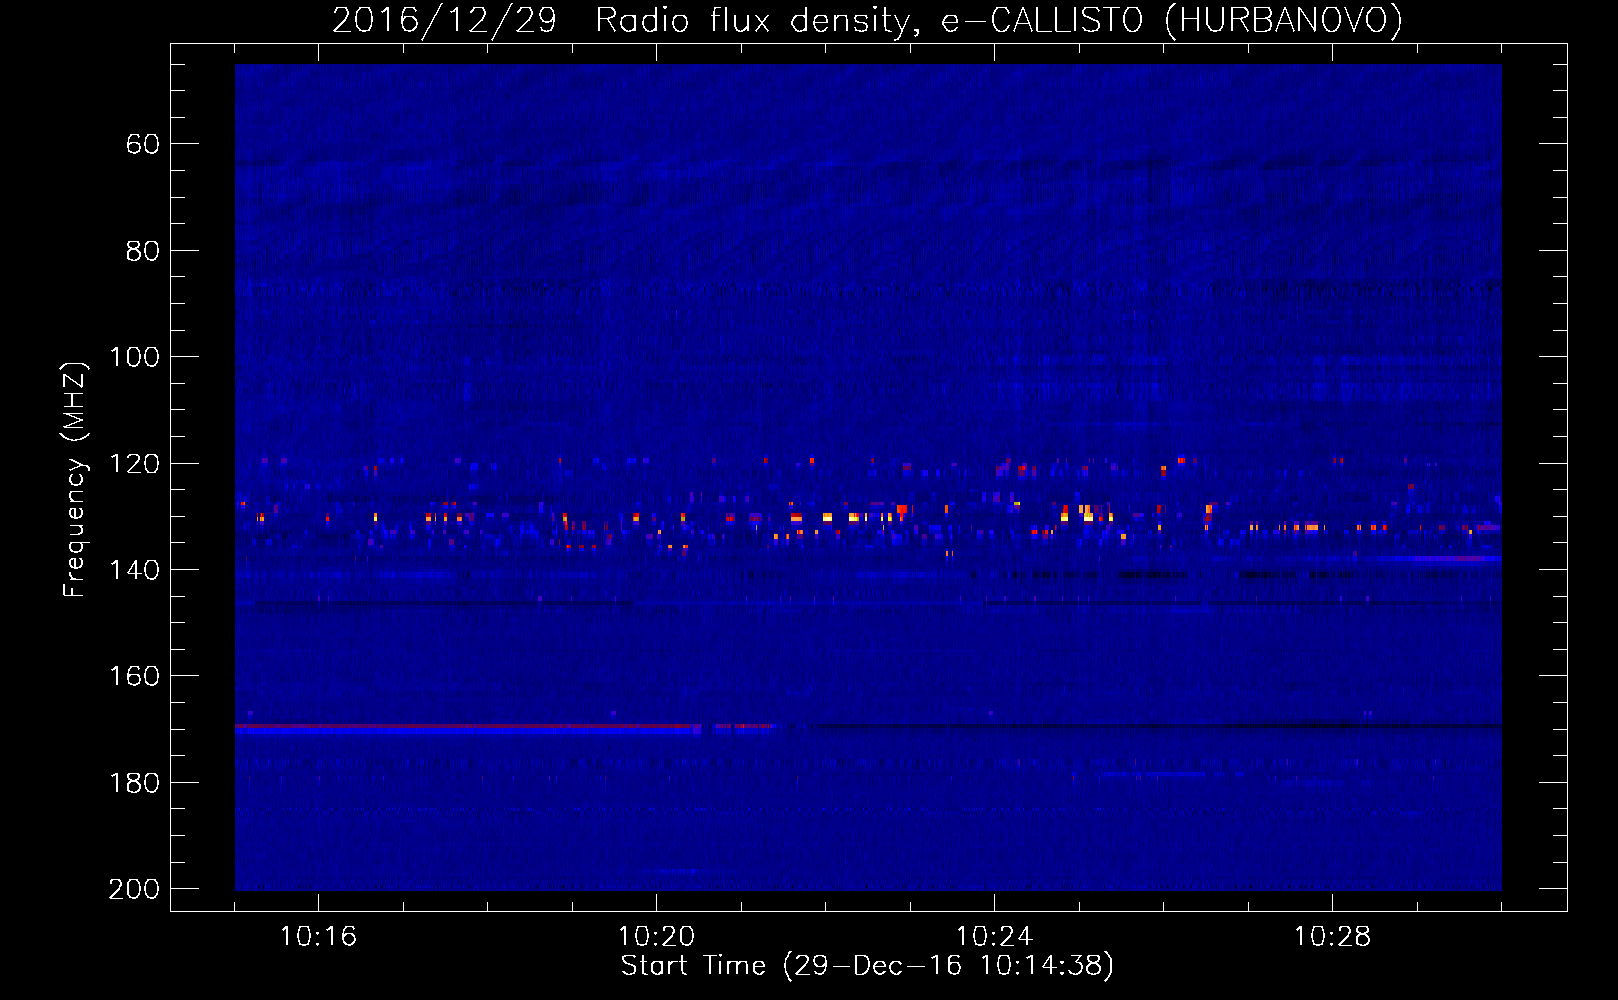Click the frequency tick label '160'

tap(134, 676)
